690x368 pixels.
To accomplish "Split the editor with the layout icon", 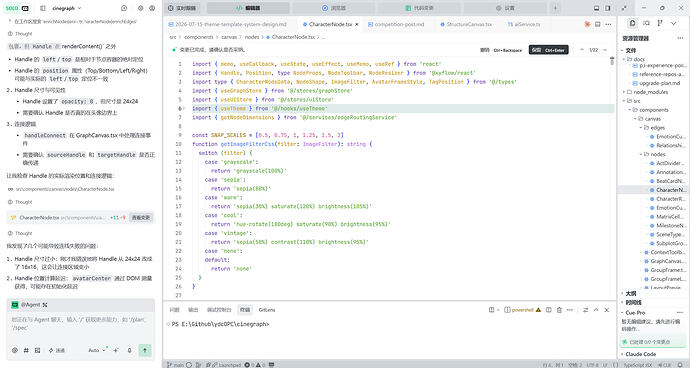I will coord(598,24).
